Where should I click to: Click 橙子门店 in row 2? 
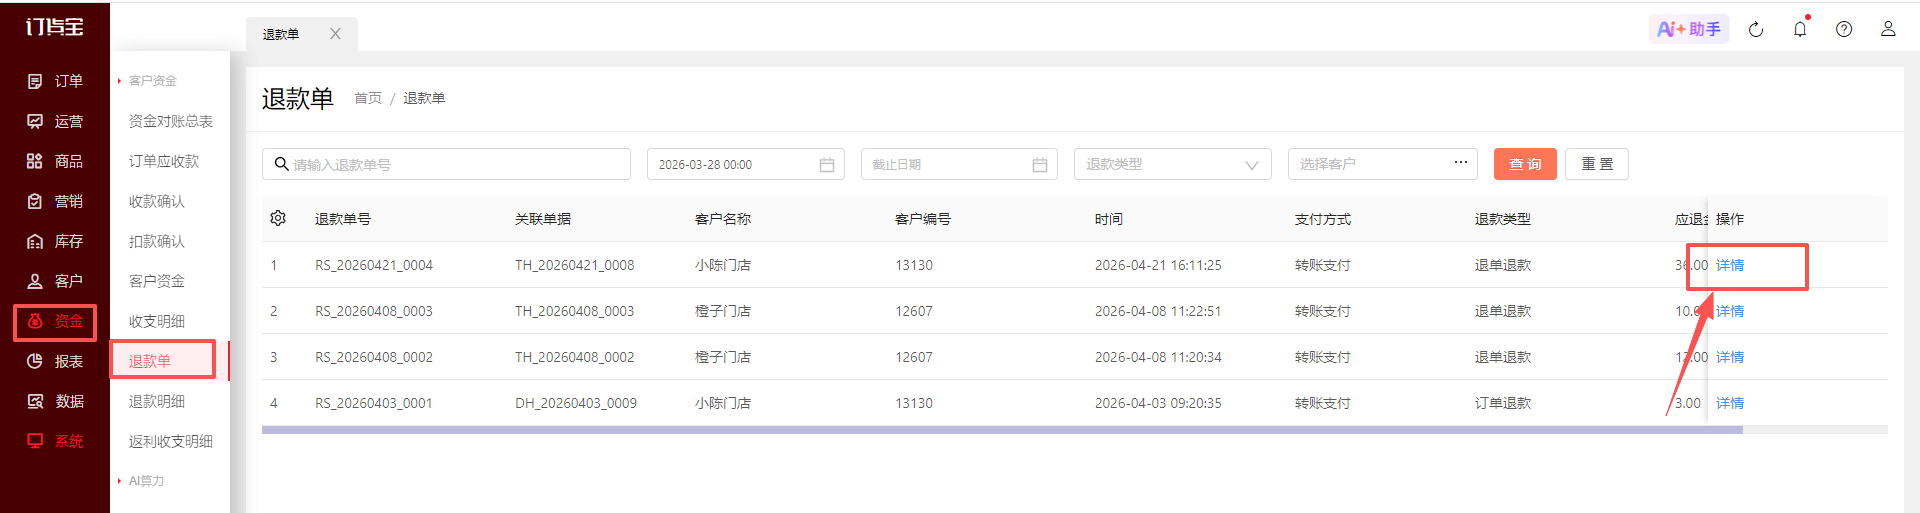[x=723, y=311]
